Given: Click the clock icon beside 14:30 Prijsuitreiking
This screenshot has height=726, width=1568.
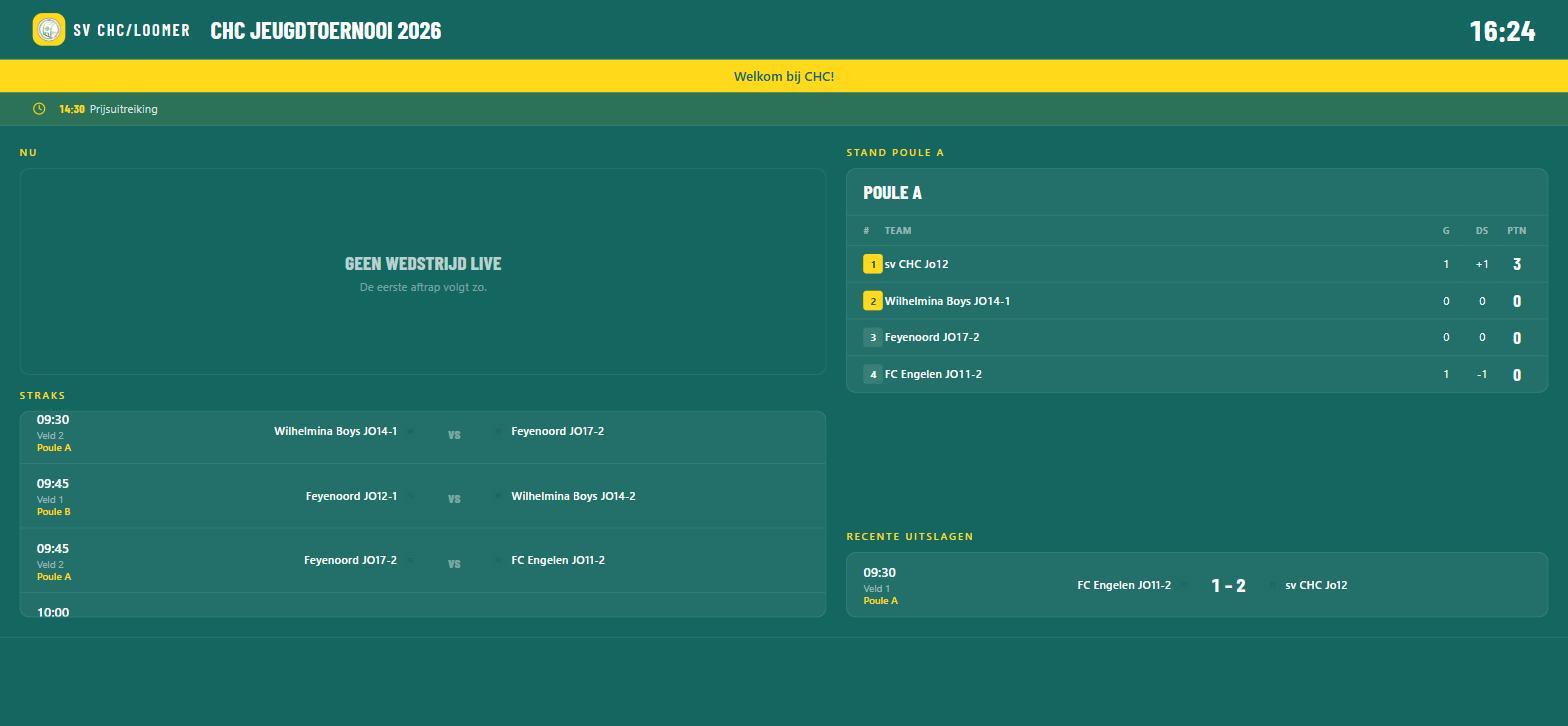Looking at the screenshot, I should [x=39, y=109].
